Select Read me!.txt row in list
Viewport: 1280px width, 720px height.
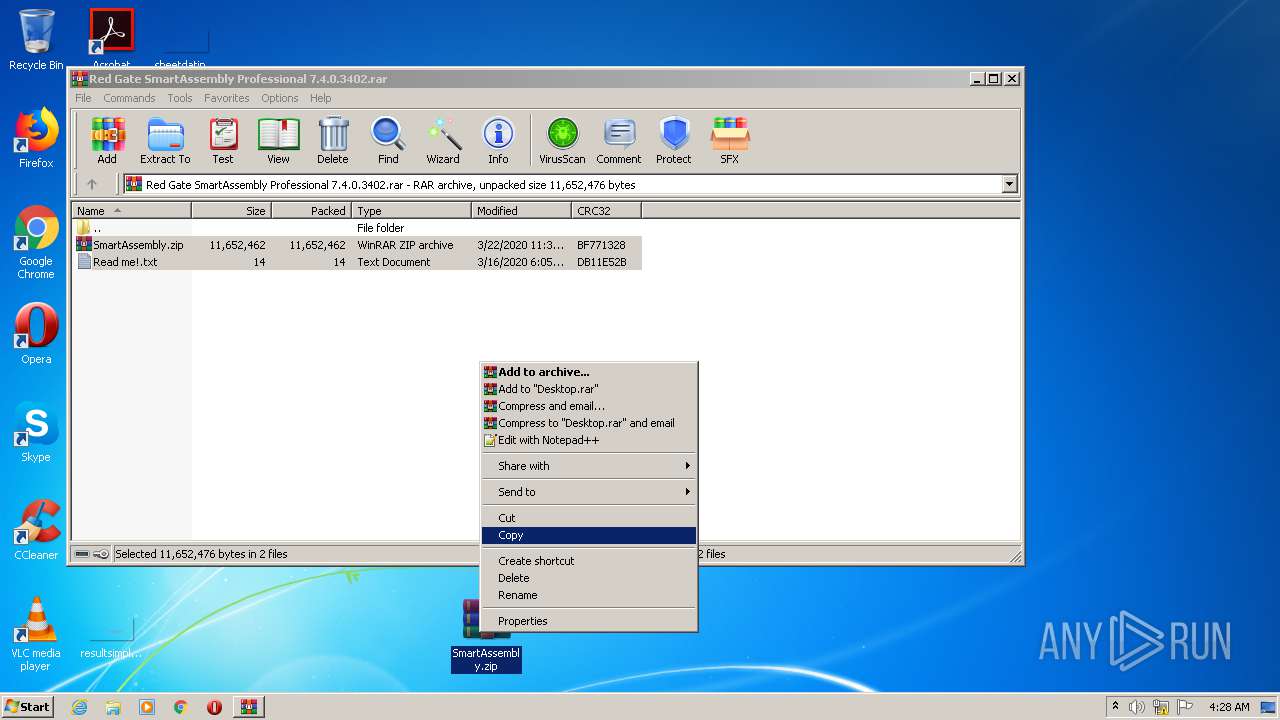pos(357,262)
